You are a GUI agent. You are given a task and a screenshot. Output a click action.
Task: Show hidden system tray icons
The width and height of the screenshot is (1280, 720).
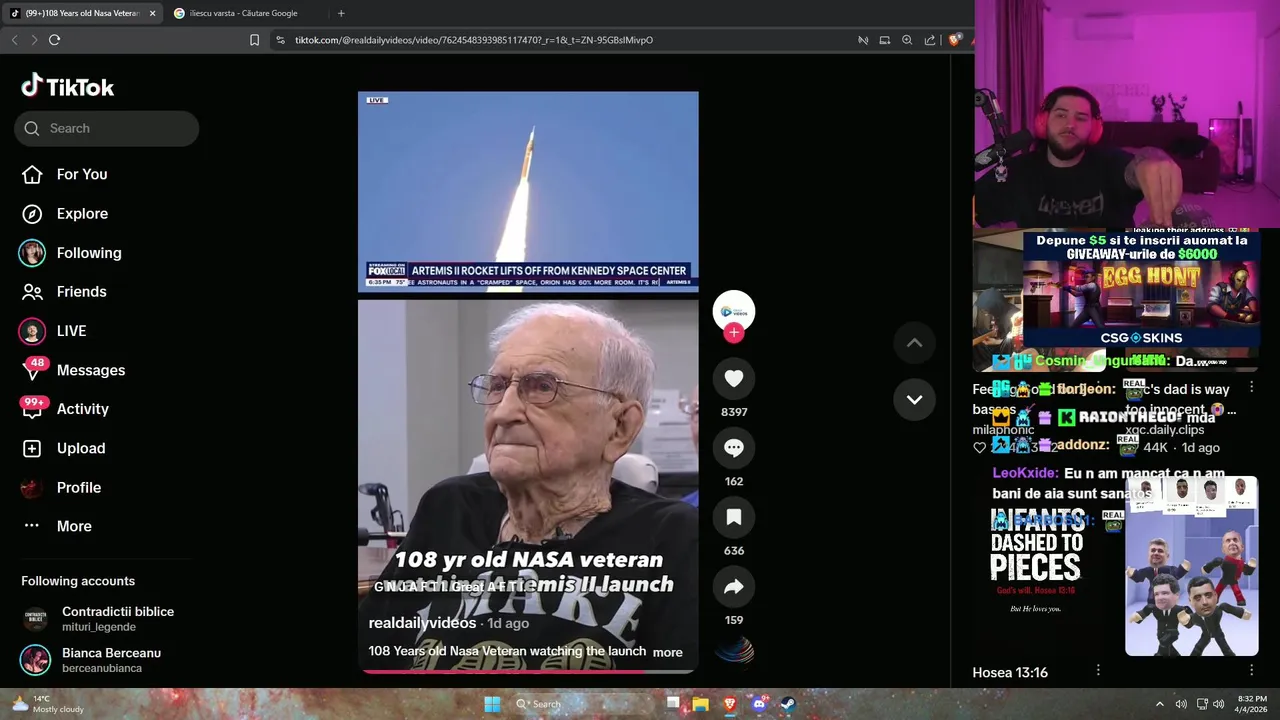coord(1160,704)
